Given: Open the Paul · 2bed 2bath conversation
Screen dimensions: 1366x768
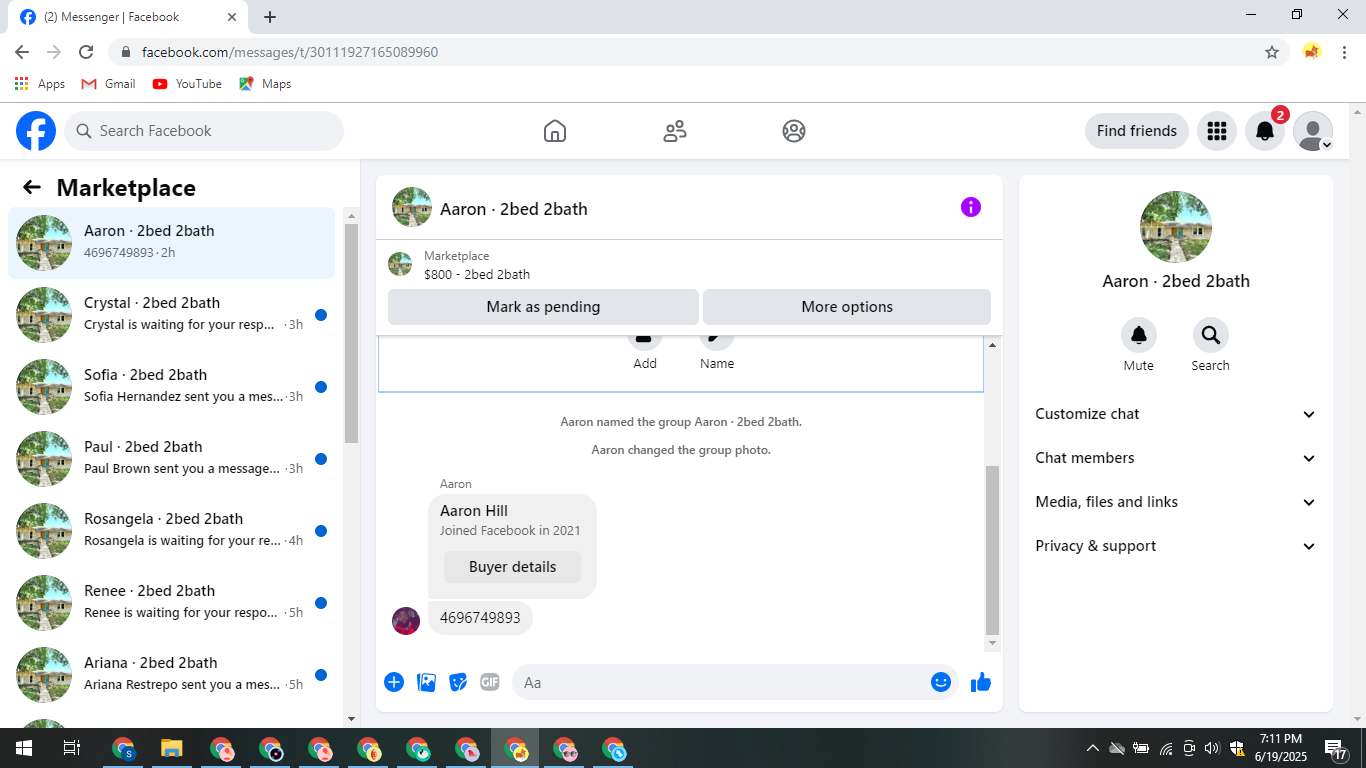Looking at the screenshot, I should tap(171, 459).
